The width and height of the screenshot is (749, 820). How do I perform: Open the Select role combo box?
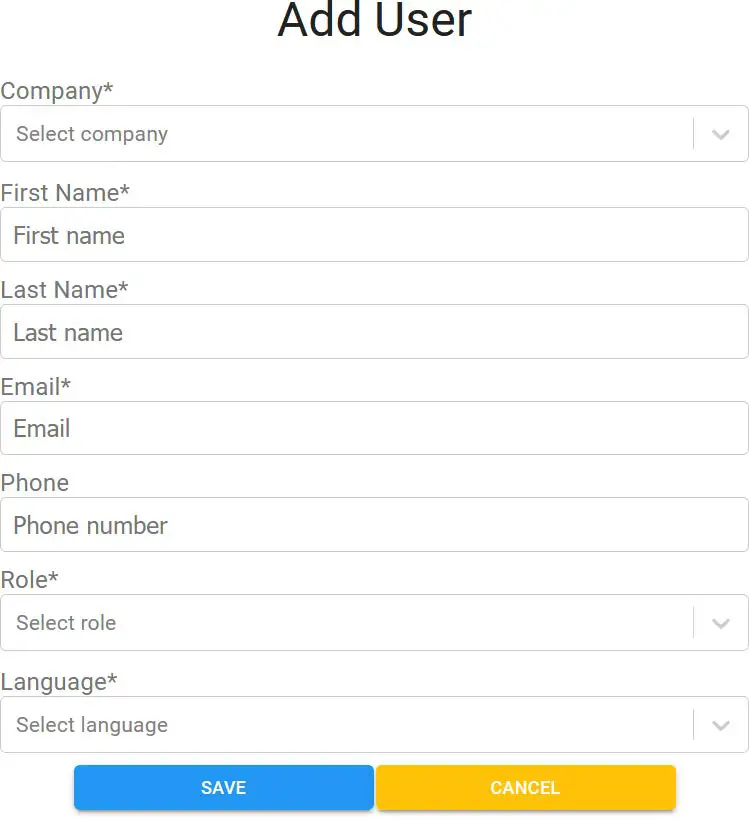coord(345,623)
